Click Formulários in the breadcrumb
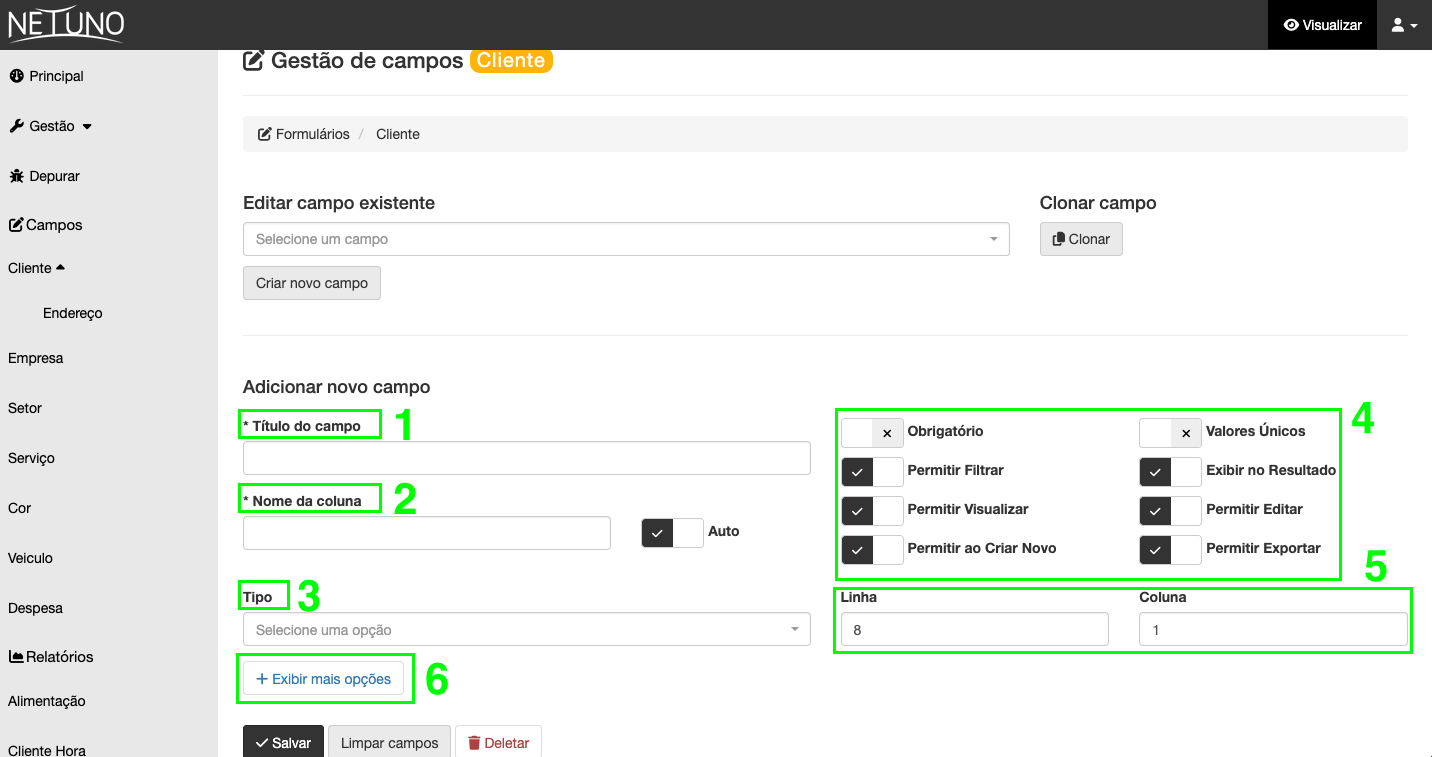Viewport: 1432px width, 757px height. click(x=304, y=134)
